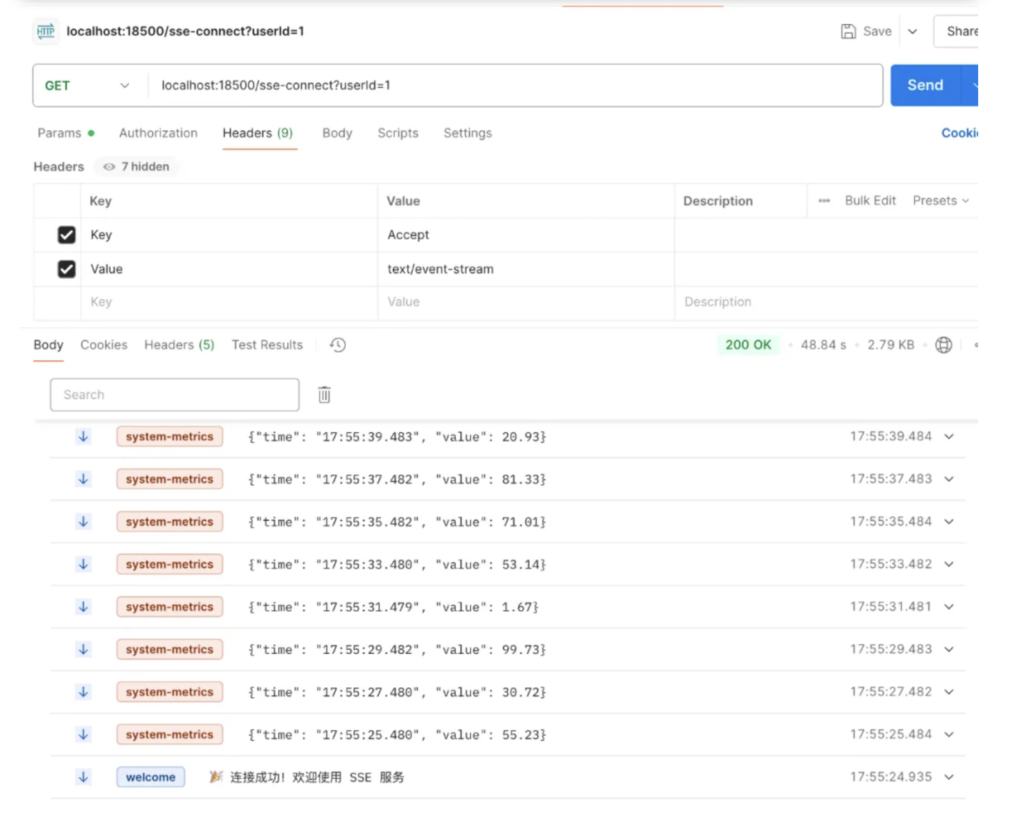Expand the message received at 17:55:33.482
1024x830 pixels.
coord(949,564)
